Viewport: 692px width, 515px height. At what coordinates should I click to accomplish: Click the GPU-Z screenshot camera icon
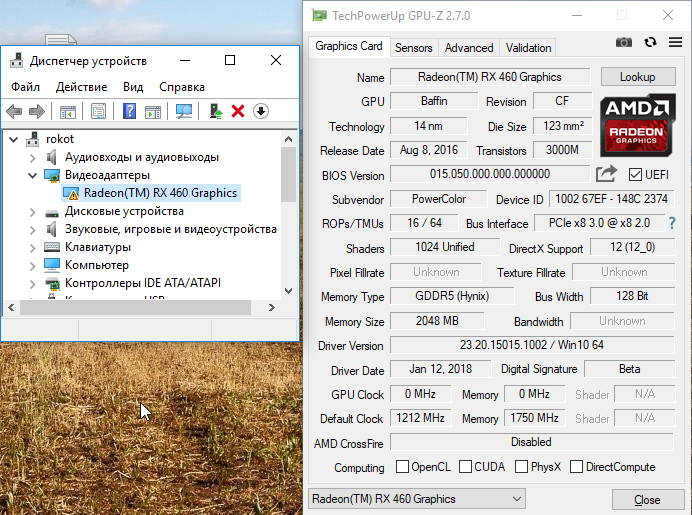click(624, 42)
